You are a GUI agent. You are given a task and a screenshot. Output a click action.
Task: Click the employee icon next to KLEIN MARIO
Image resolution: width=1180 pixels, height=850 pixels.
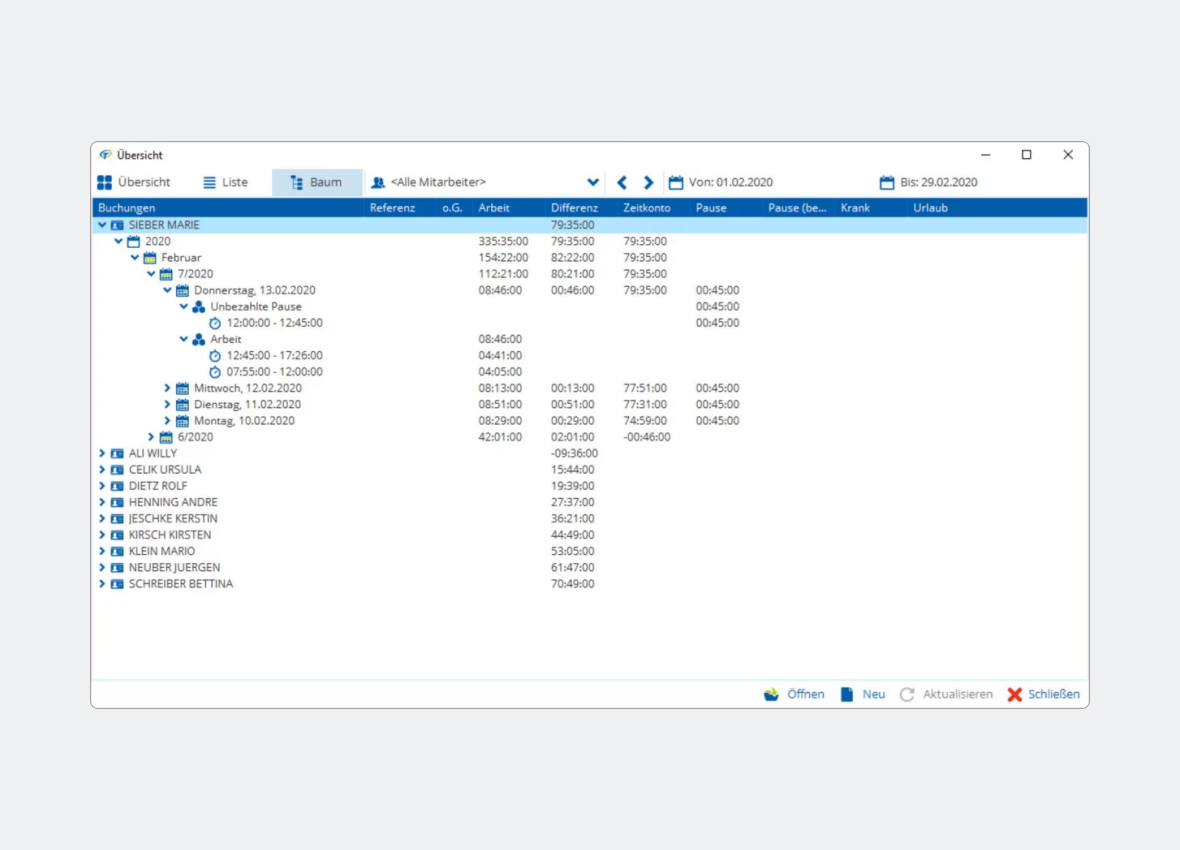(117, 551)
